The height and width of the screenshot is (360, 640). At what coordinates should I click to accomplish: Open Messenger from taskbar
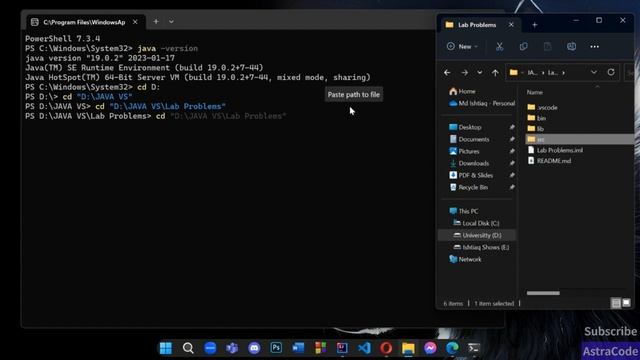pos(430,348)
